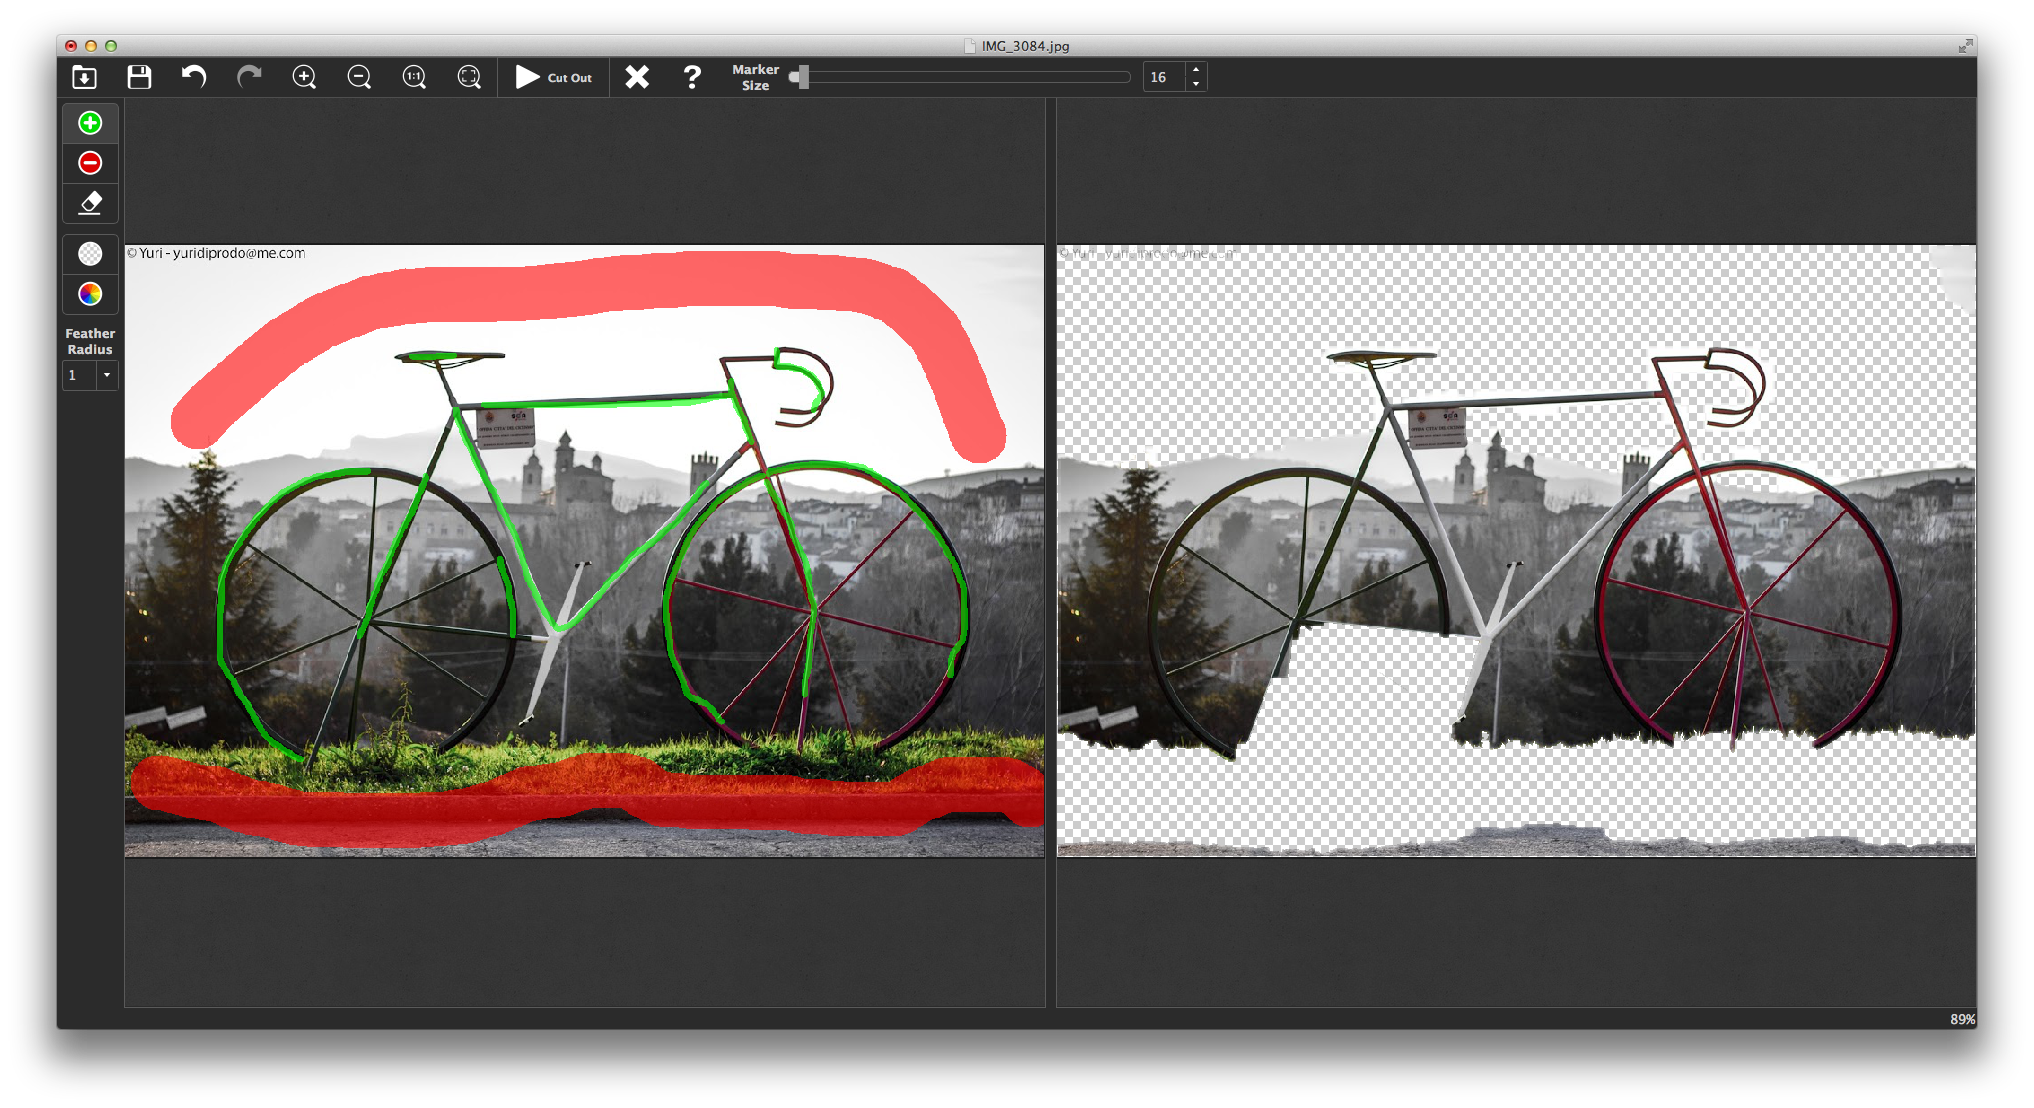Choose transparent checkerboard background option
This screenshot has height=1108, width=2034.
click(x=90, y=254)
